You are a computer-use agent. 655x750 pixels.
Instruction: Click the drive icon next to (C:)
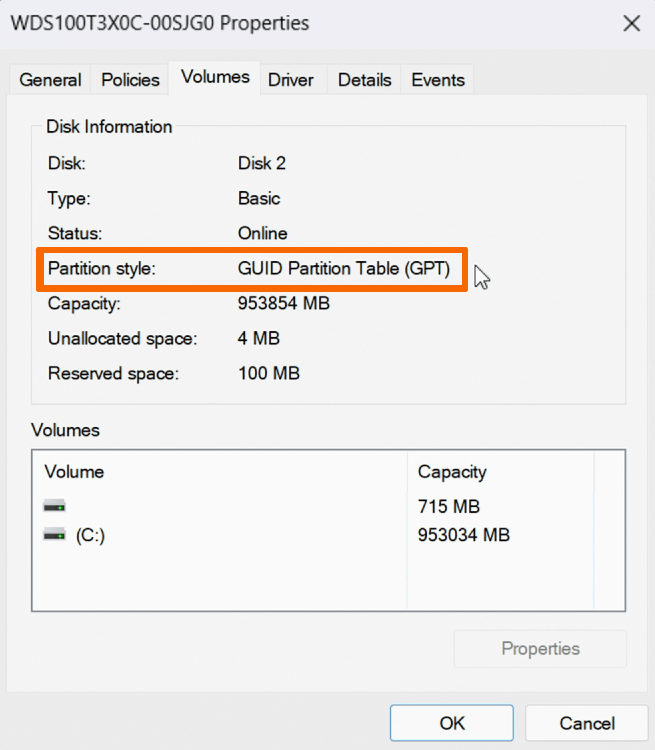54,536
